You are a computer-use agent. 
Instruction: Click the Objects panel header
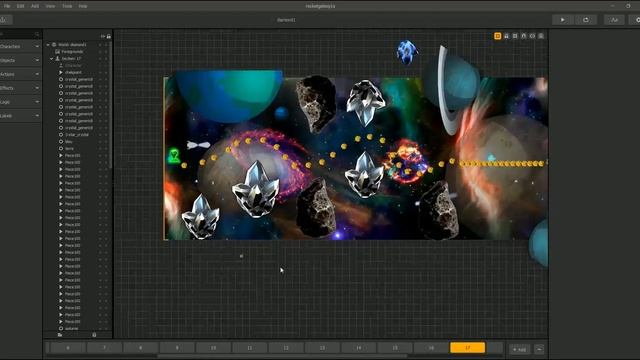[20, 60]
